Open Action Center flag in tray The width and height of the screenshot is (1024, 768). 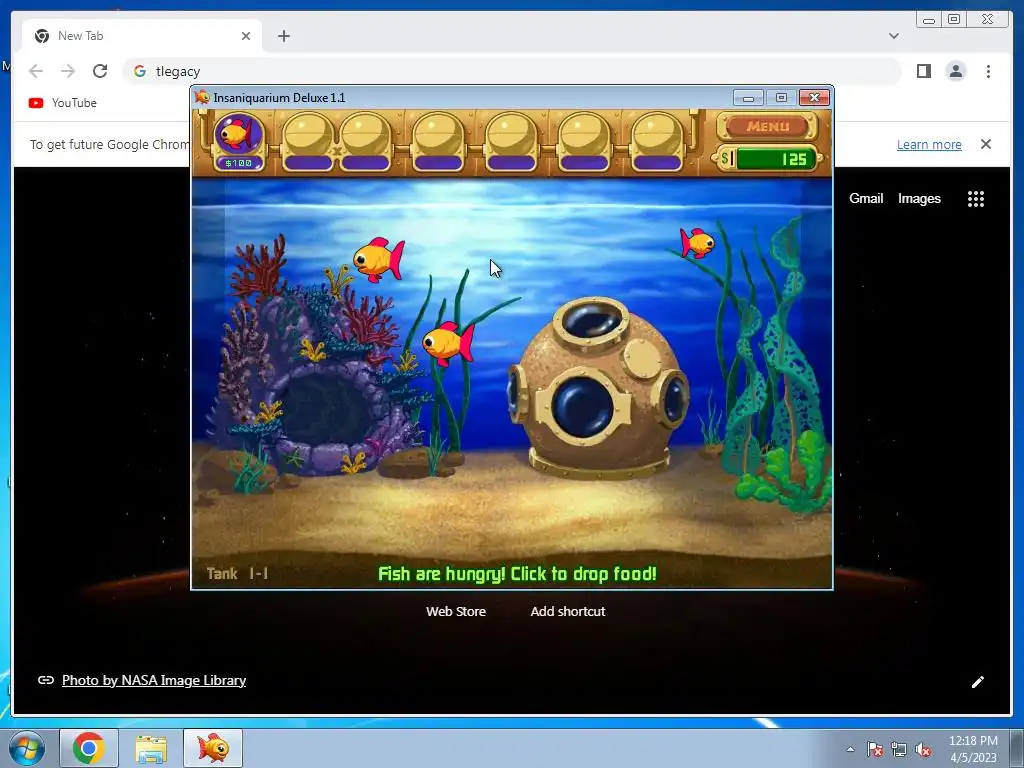[874, 749]
